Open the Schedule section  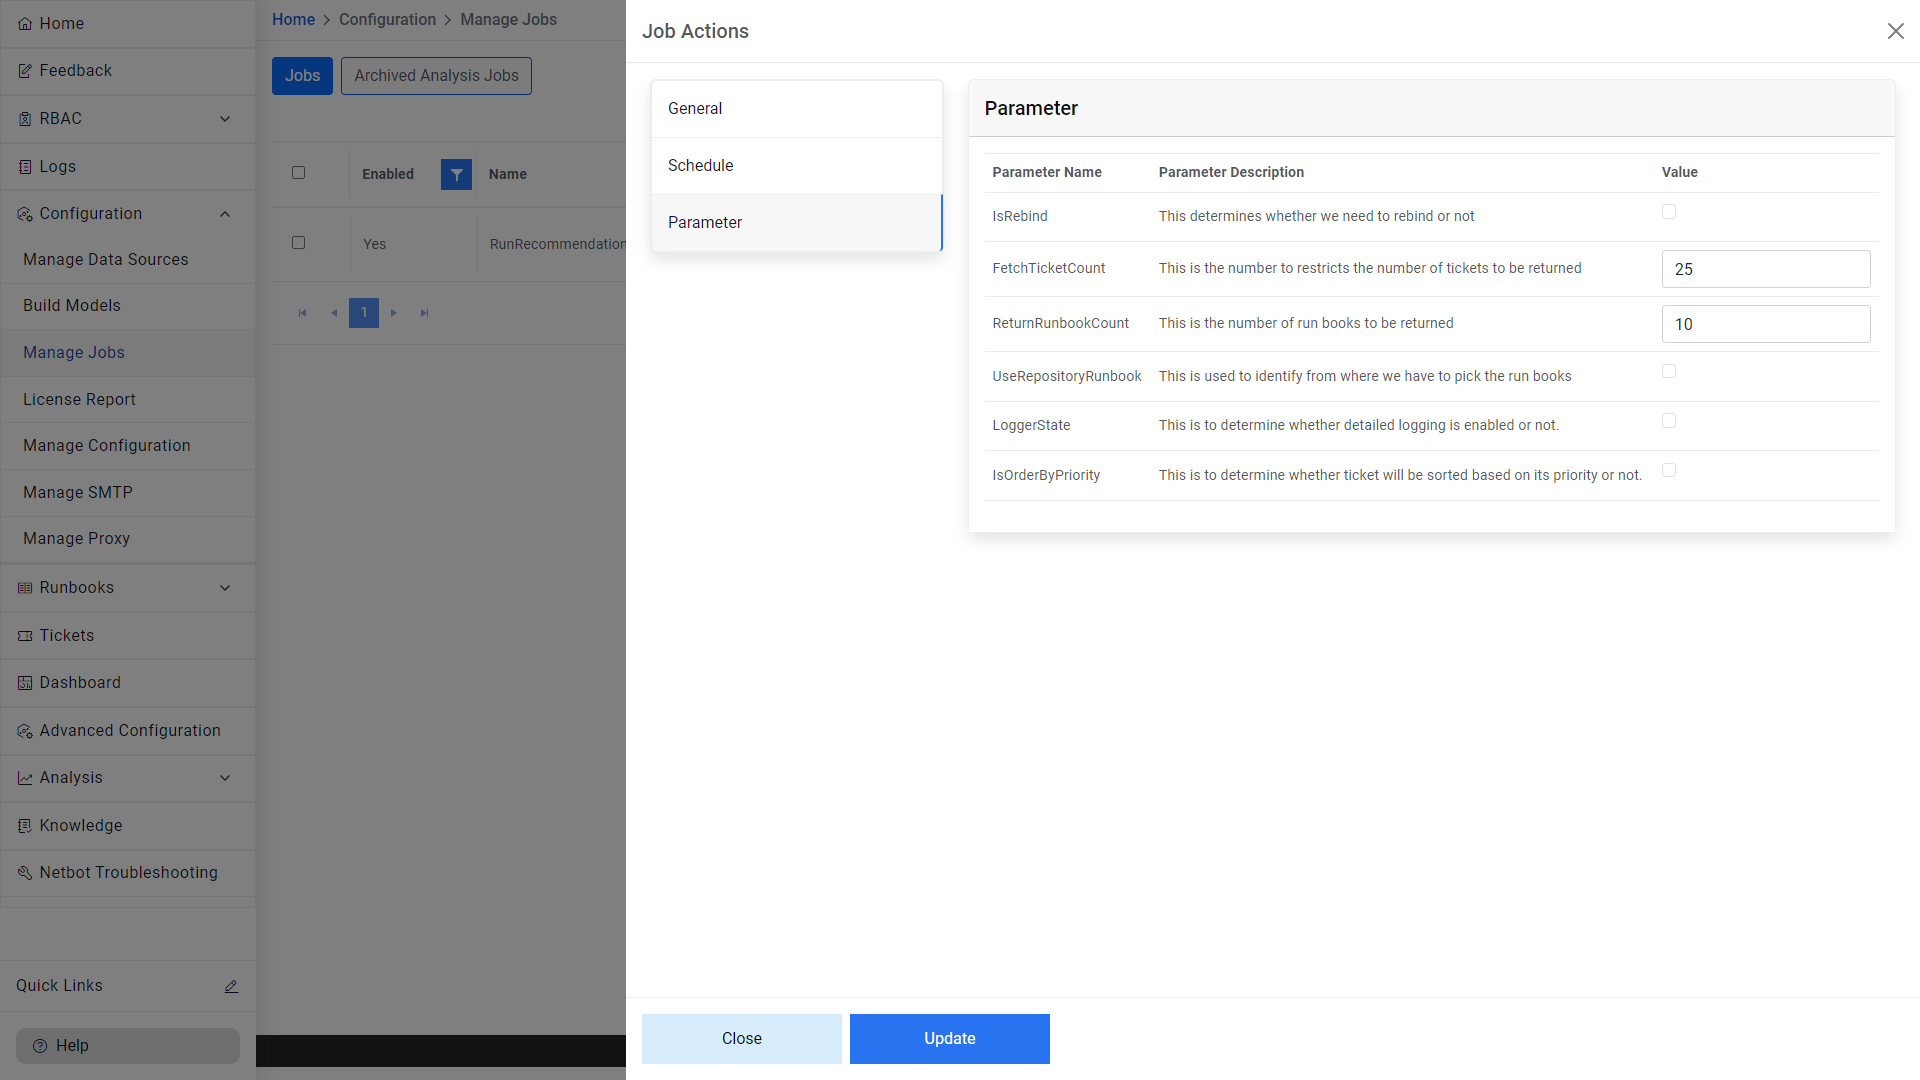click(x=797, y=166)
